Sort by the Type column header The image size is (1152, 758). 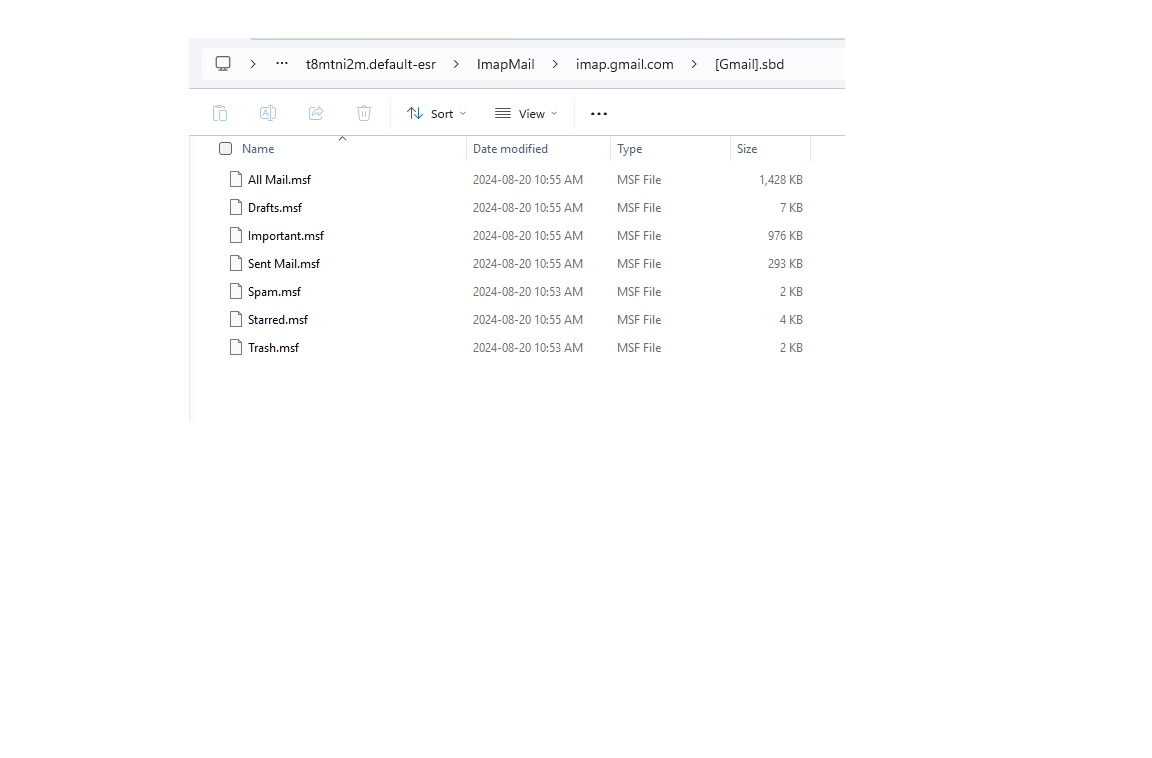click(630, 148)
